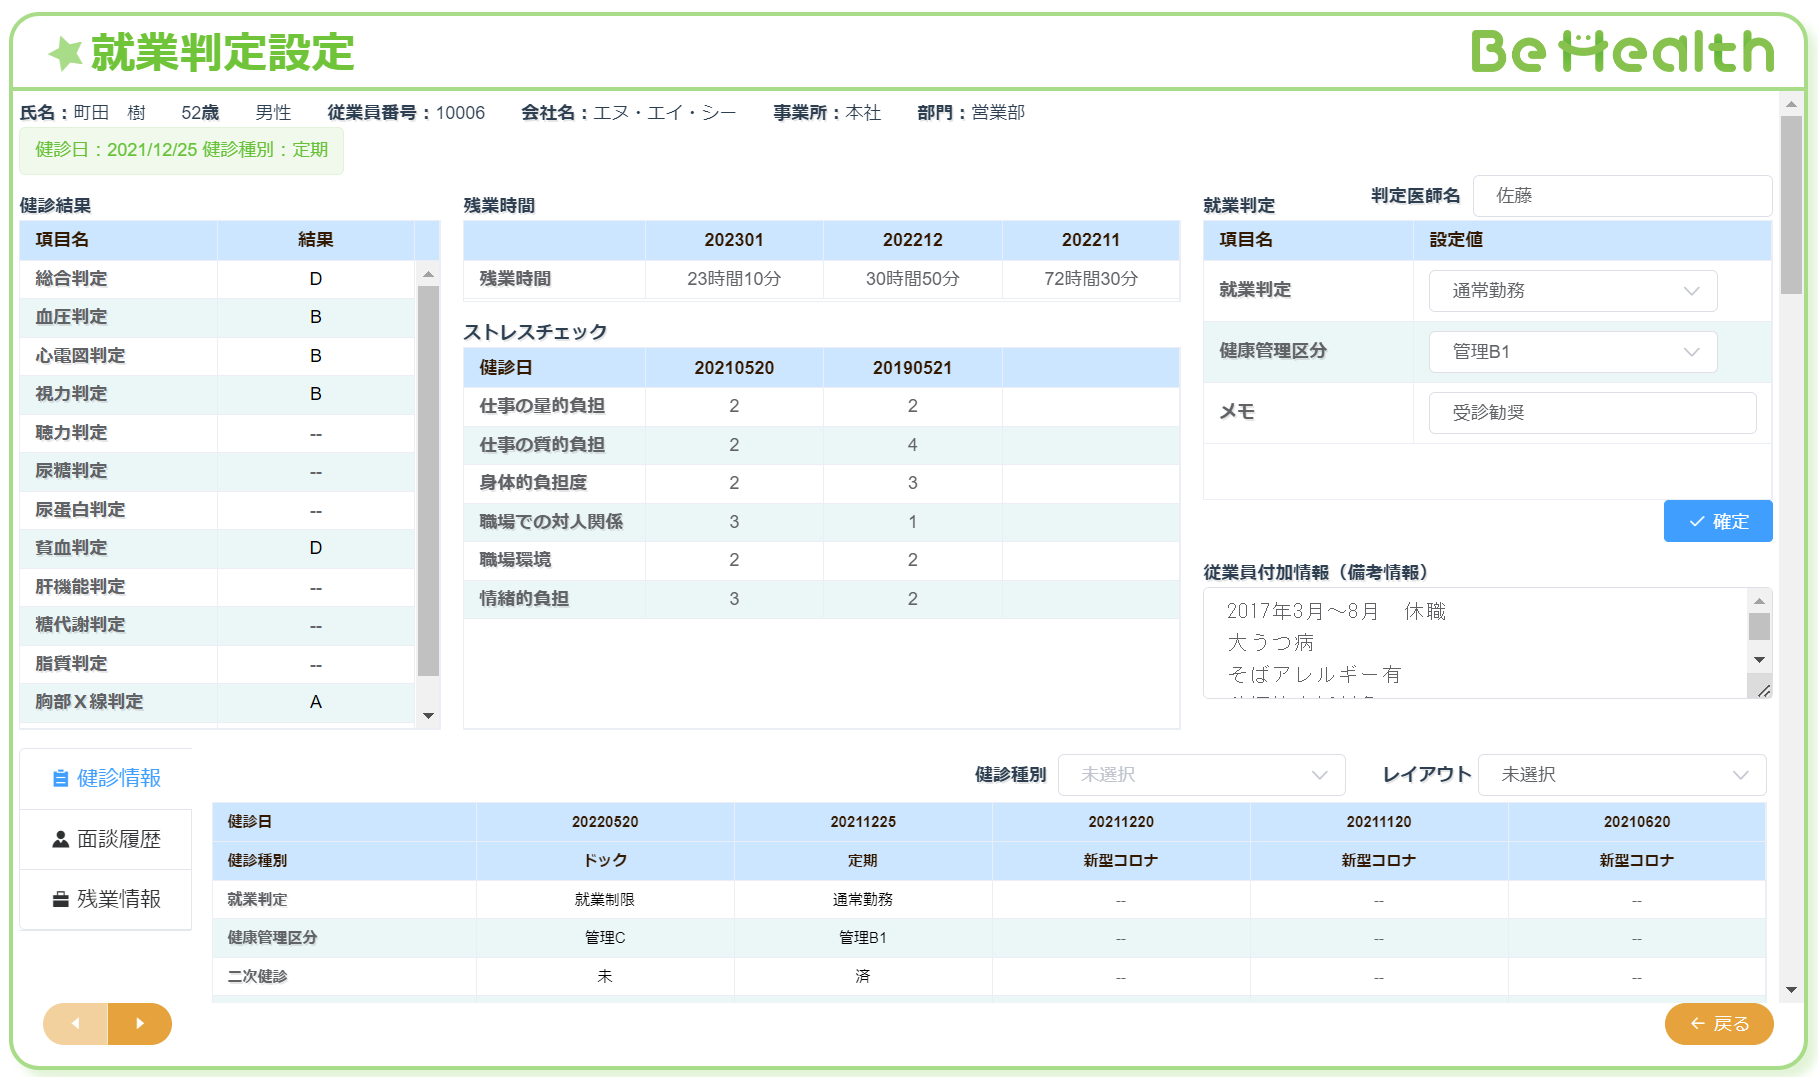Click the Be Health logo
This screenshot has width=1818, height=1077.
(1622, 52)
